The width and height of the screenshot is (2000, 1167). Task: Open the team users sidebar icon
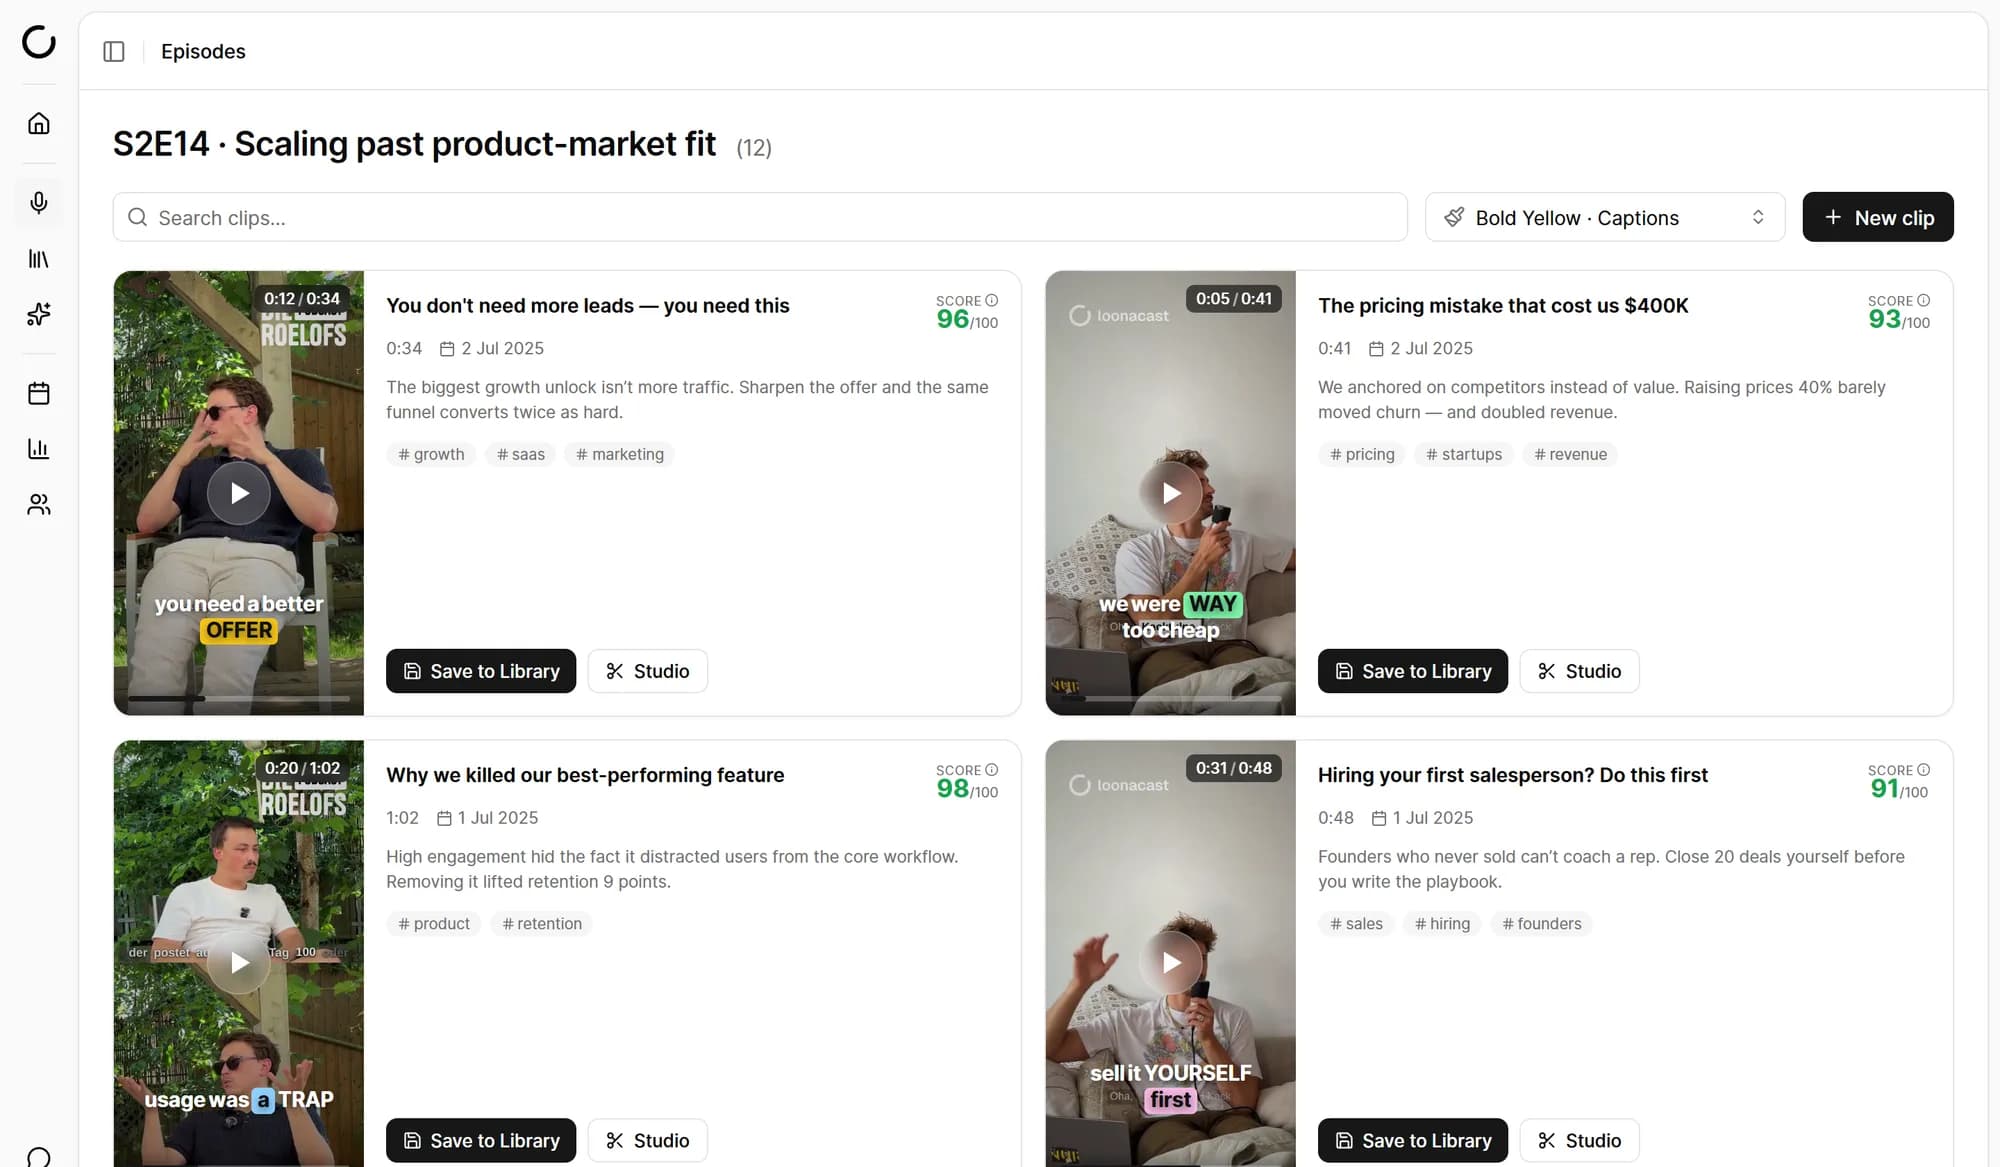(x=39, y=504)
